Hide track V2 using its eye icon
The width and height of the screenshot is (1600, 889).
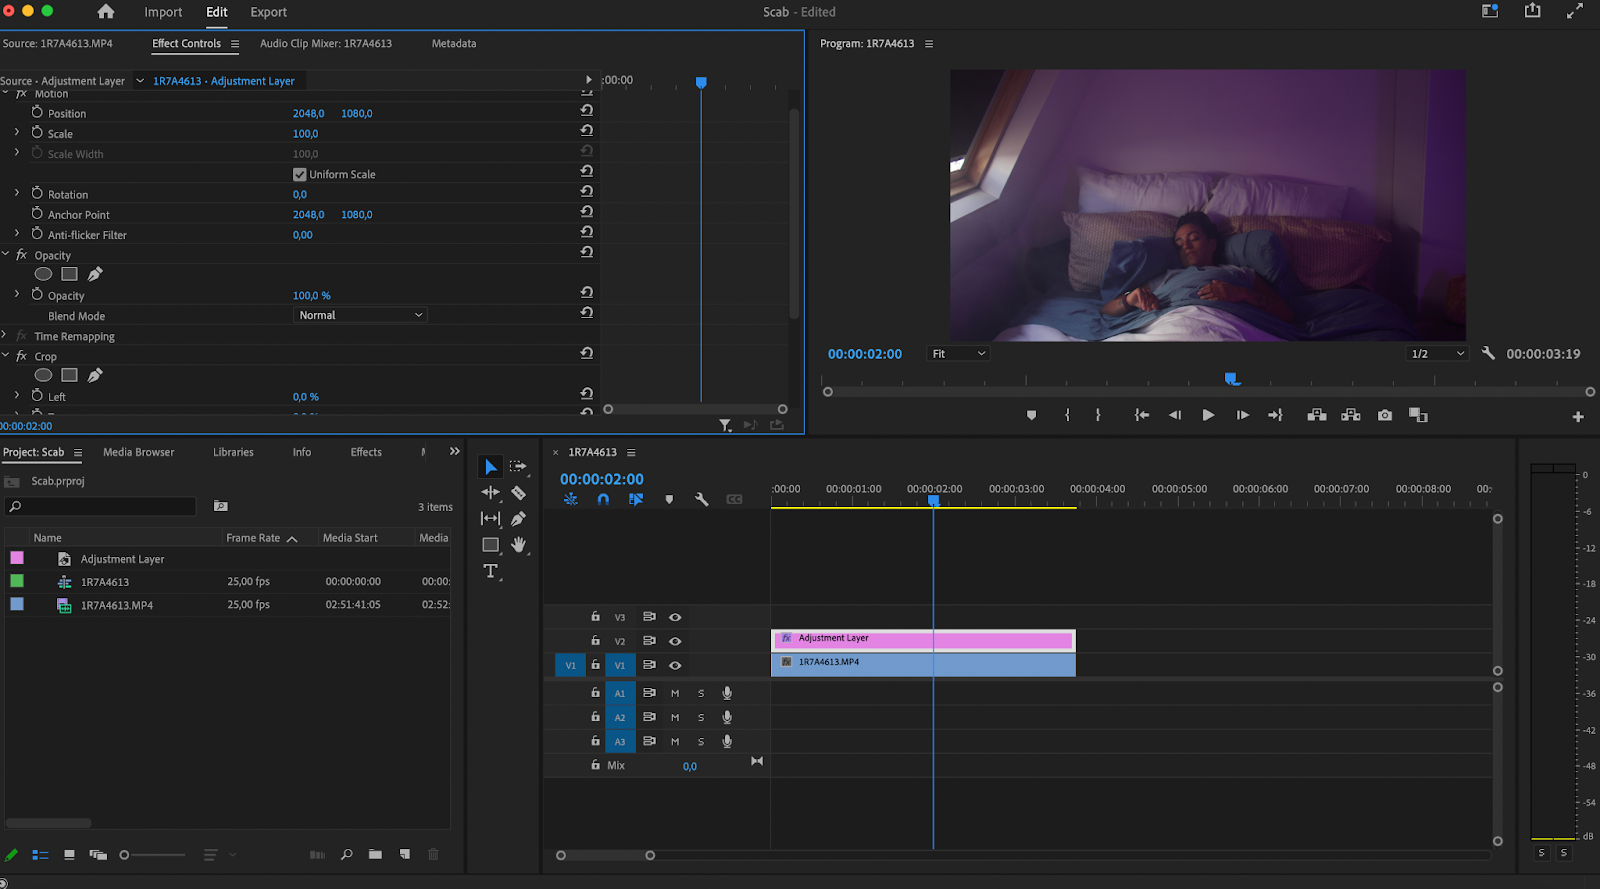pos(675,641)
